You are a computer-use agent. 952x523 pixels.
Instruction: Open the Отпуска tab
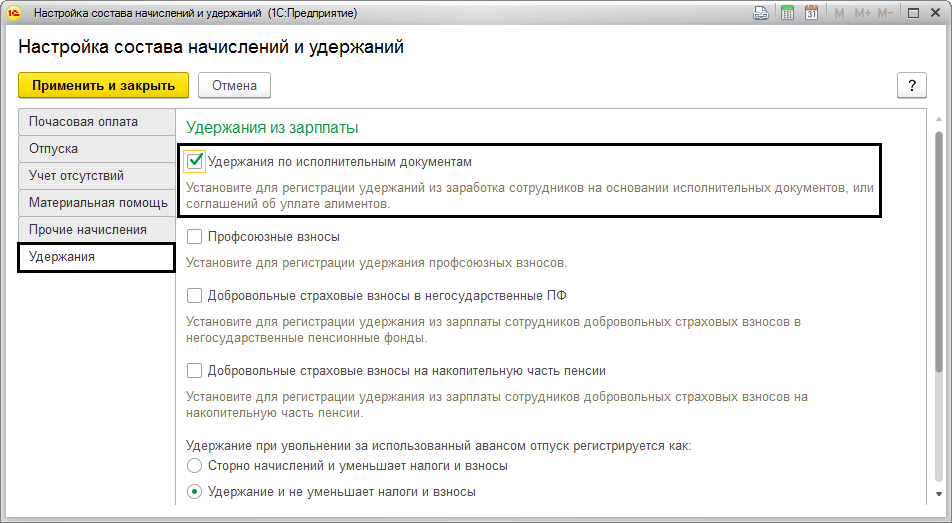(96, 149)
